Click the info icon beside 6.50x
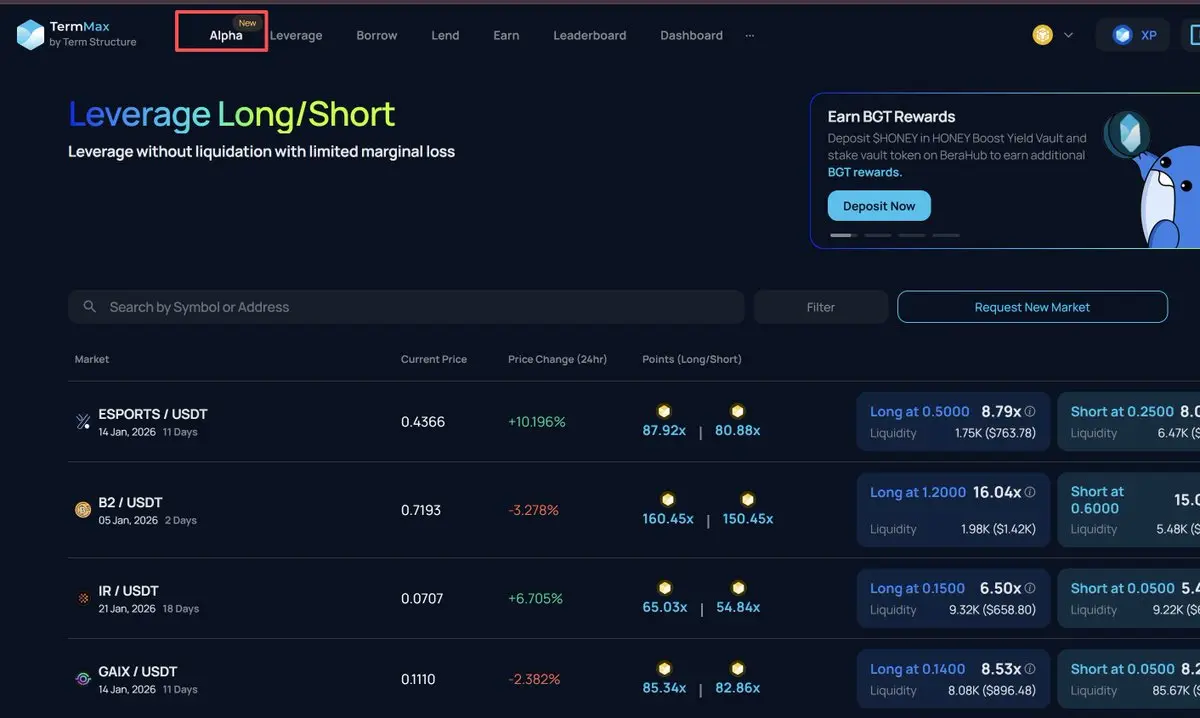This screenshot has height=718, width=1200. [1030, 588]
